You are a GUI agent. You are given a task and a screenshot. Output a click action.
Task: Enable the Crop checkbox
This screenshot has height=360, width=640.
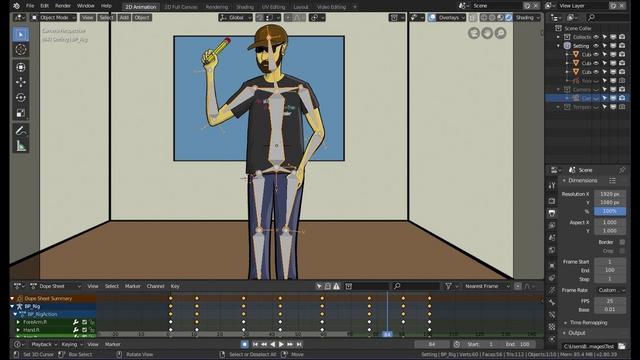click(x=622, y=251)
